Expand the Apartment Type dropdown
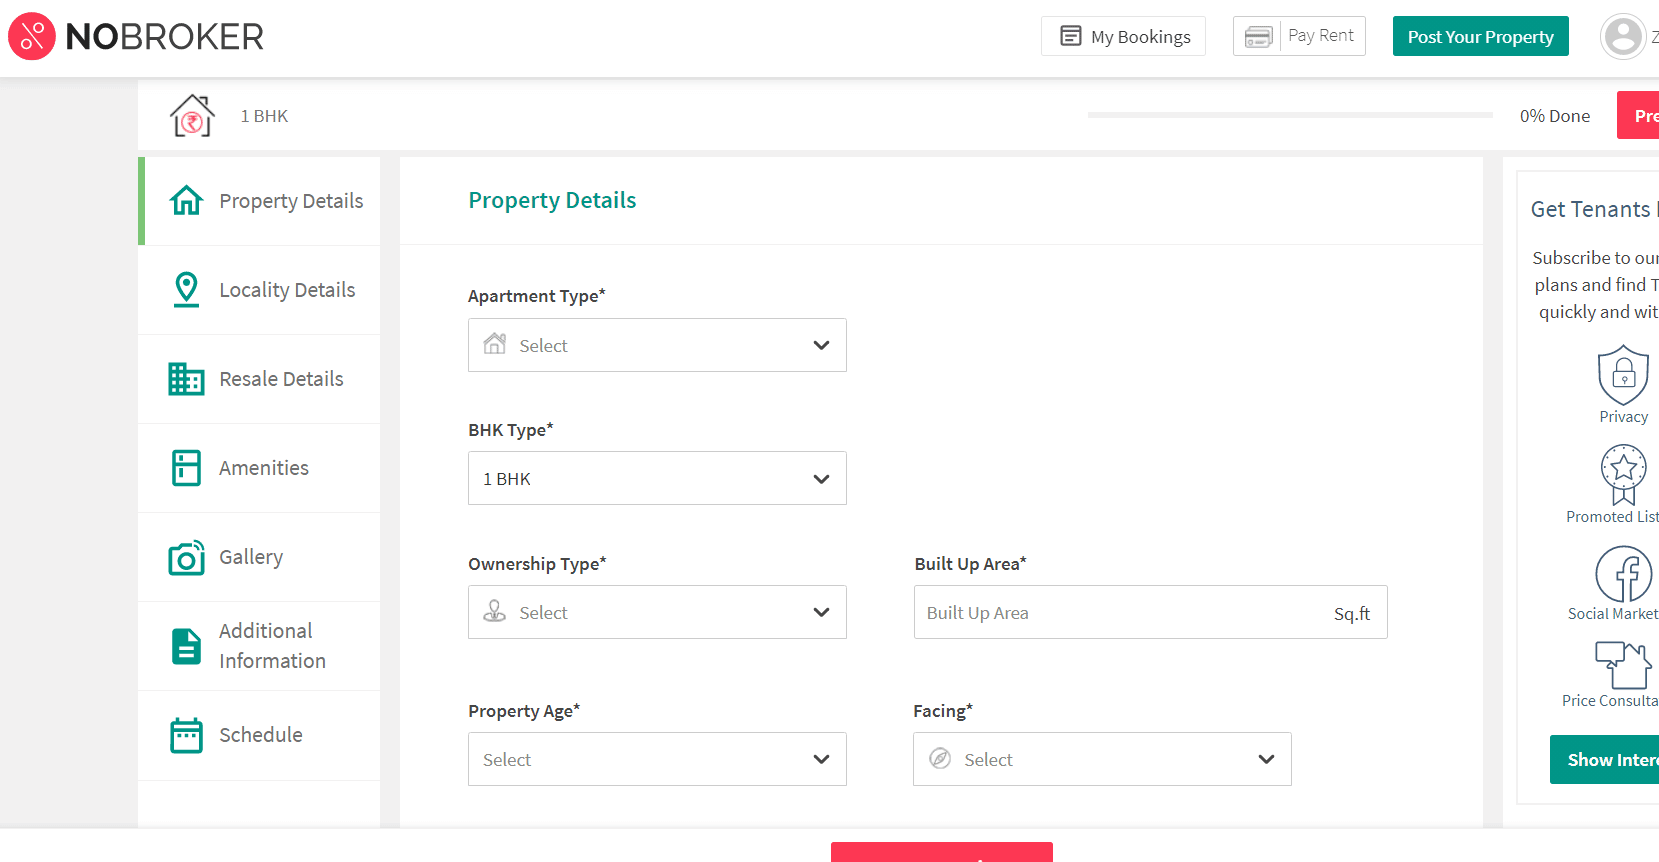 657,345
